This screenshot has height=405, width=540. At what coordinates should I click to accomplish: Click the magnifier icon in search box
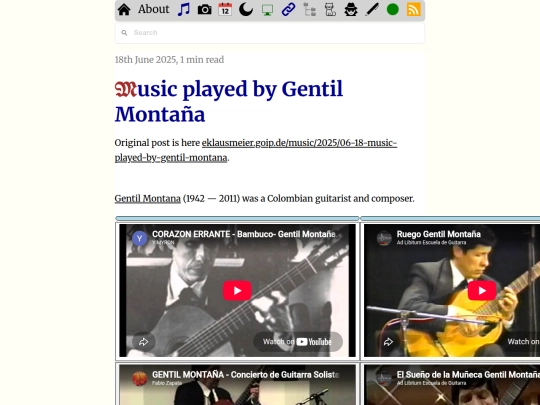click(124, 33)
